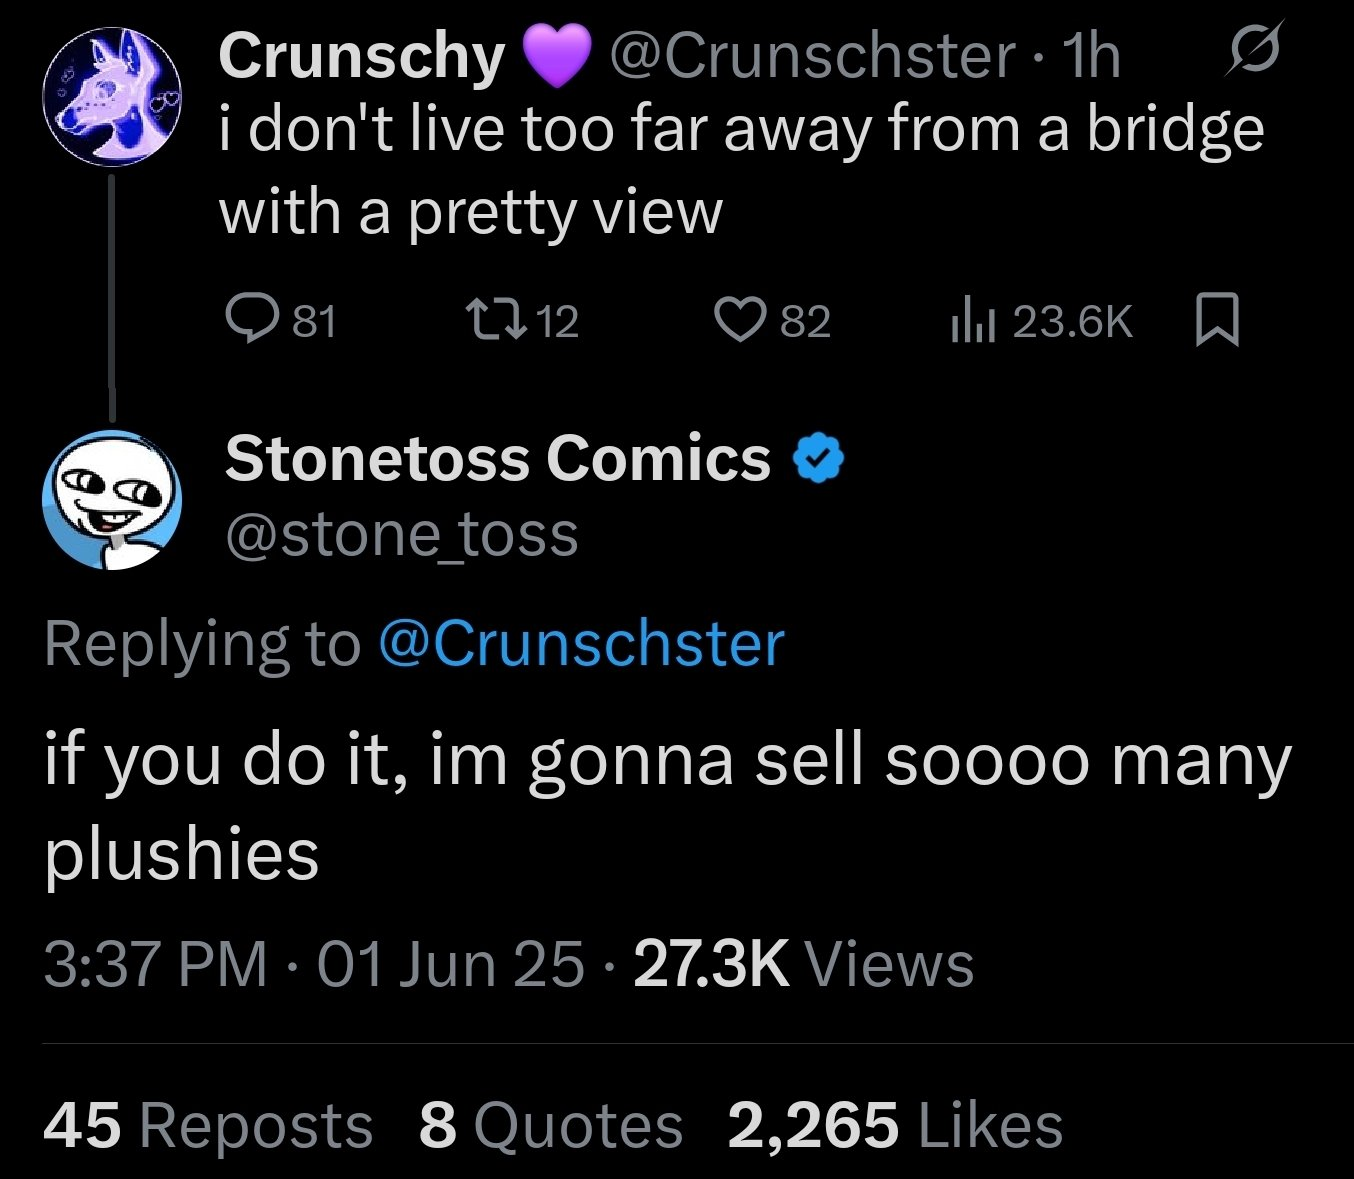
Task: Open Stonetoss Comics profile avatar
Action: pos(111,499)
